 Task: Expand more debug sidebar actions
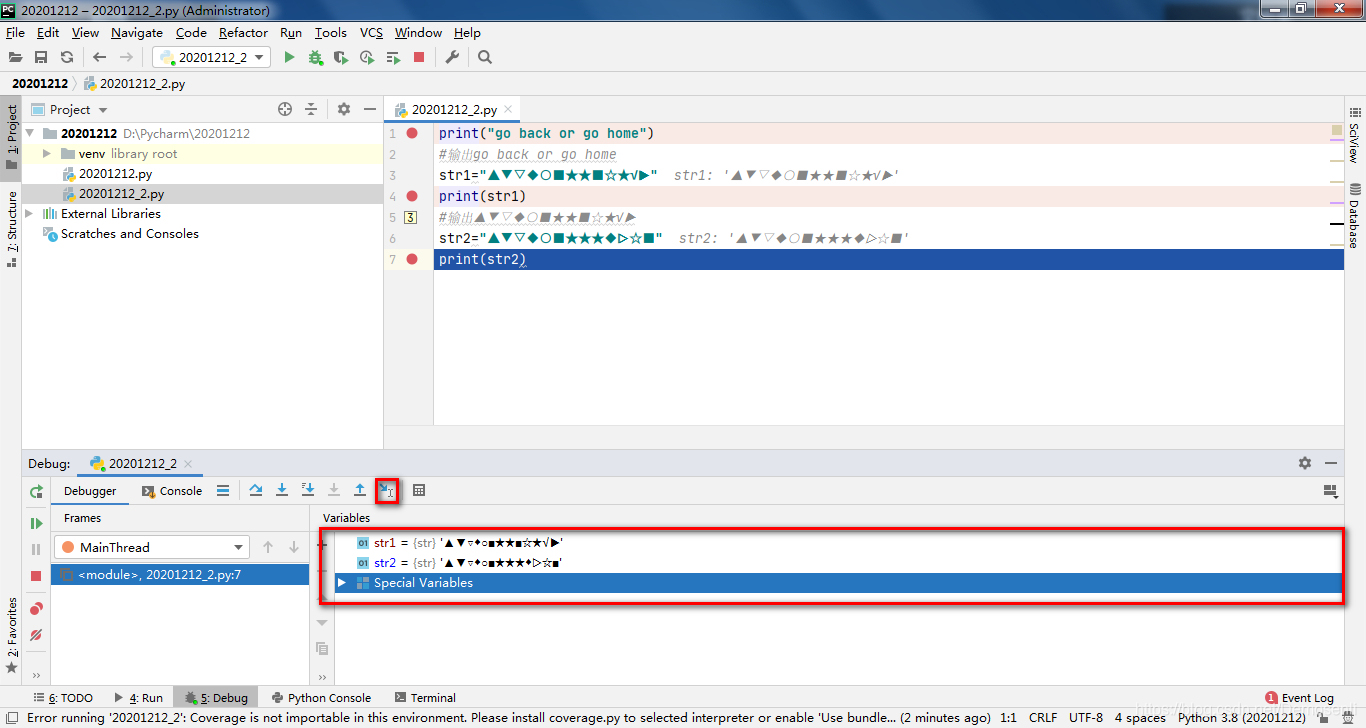coord(36,675)
